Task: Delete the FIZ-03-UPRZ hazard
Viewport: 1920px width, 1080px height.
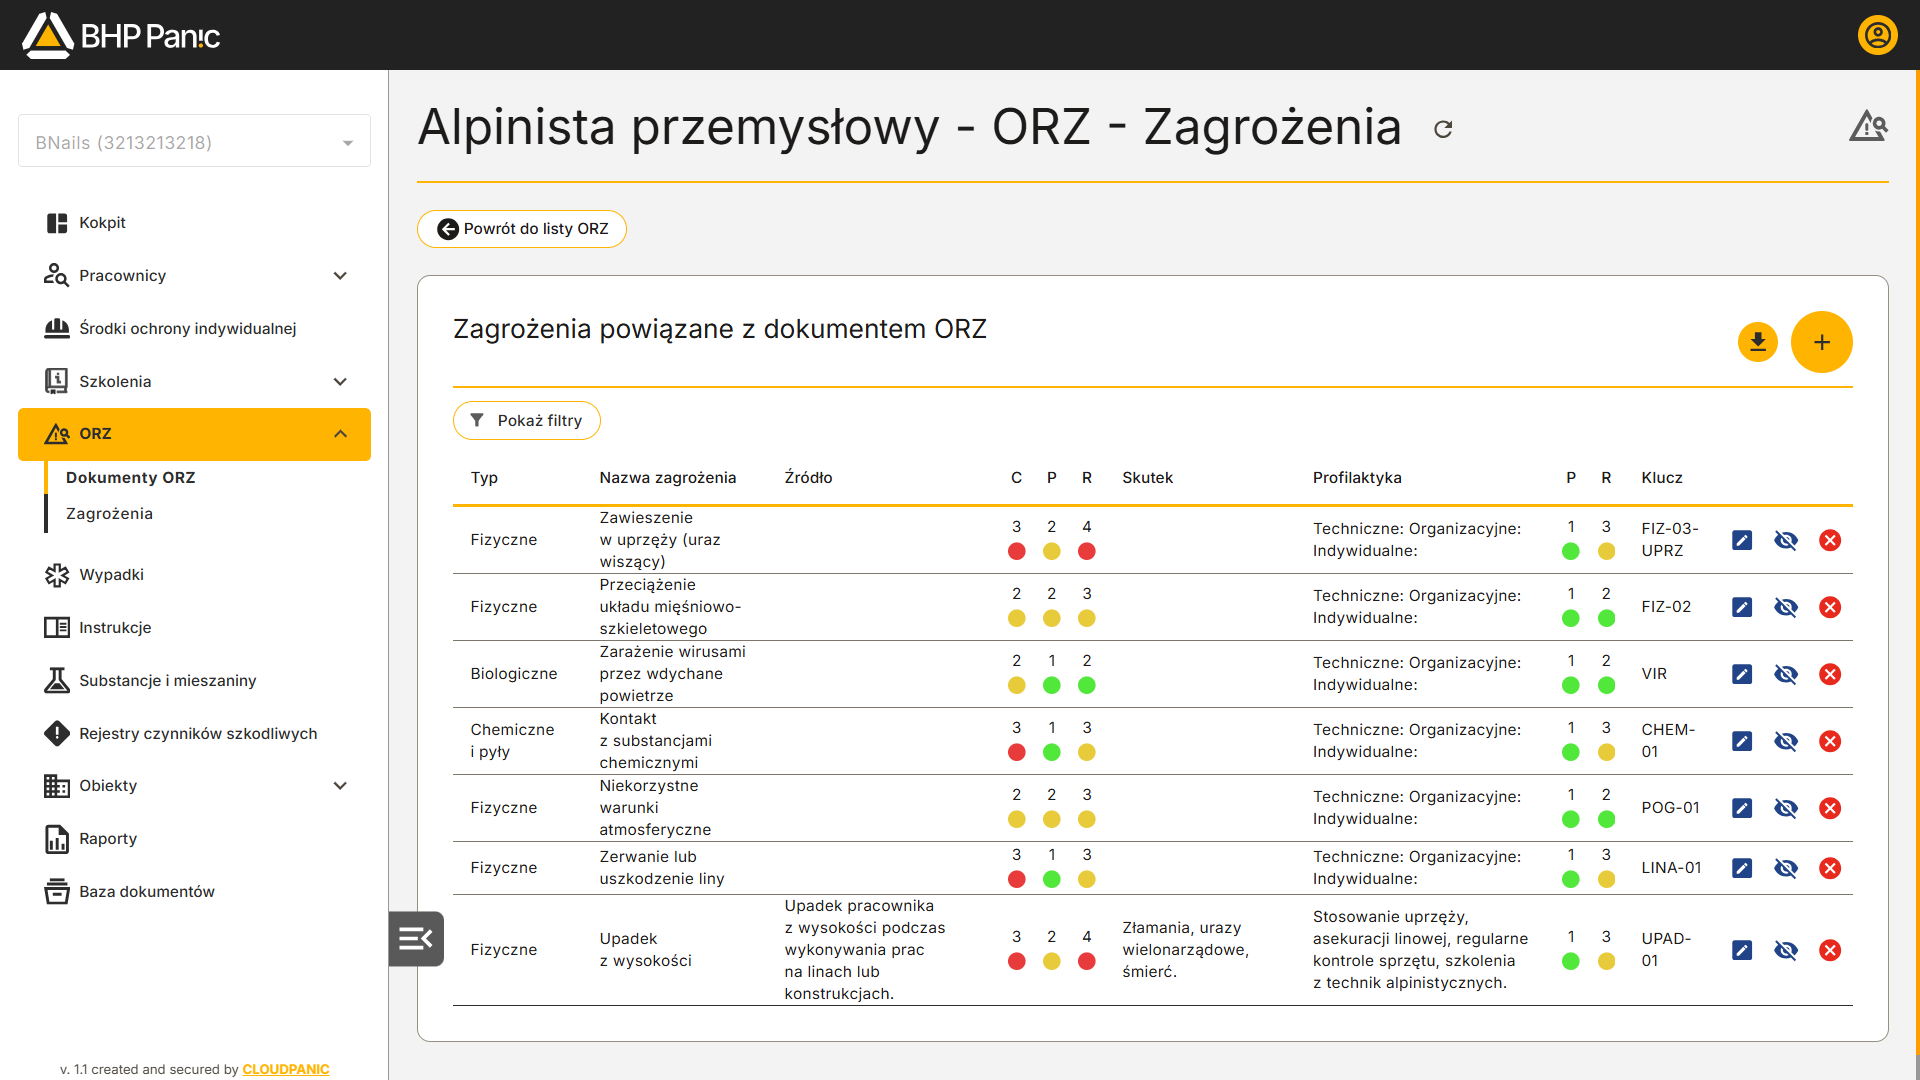Action: [1830, 540]
